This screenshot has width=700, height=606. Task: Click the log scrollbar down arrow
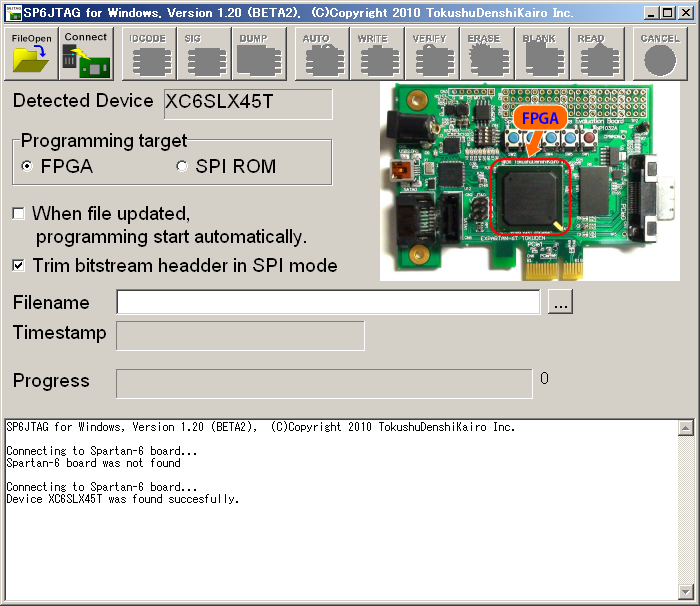(x=685, y=589)
